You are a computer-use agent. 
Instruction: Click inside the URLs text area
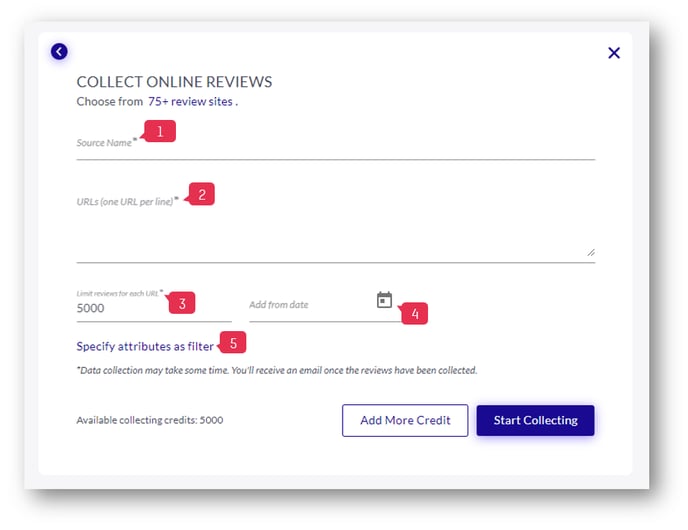(336, 228)
